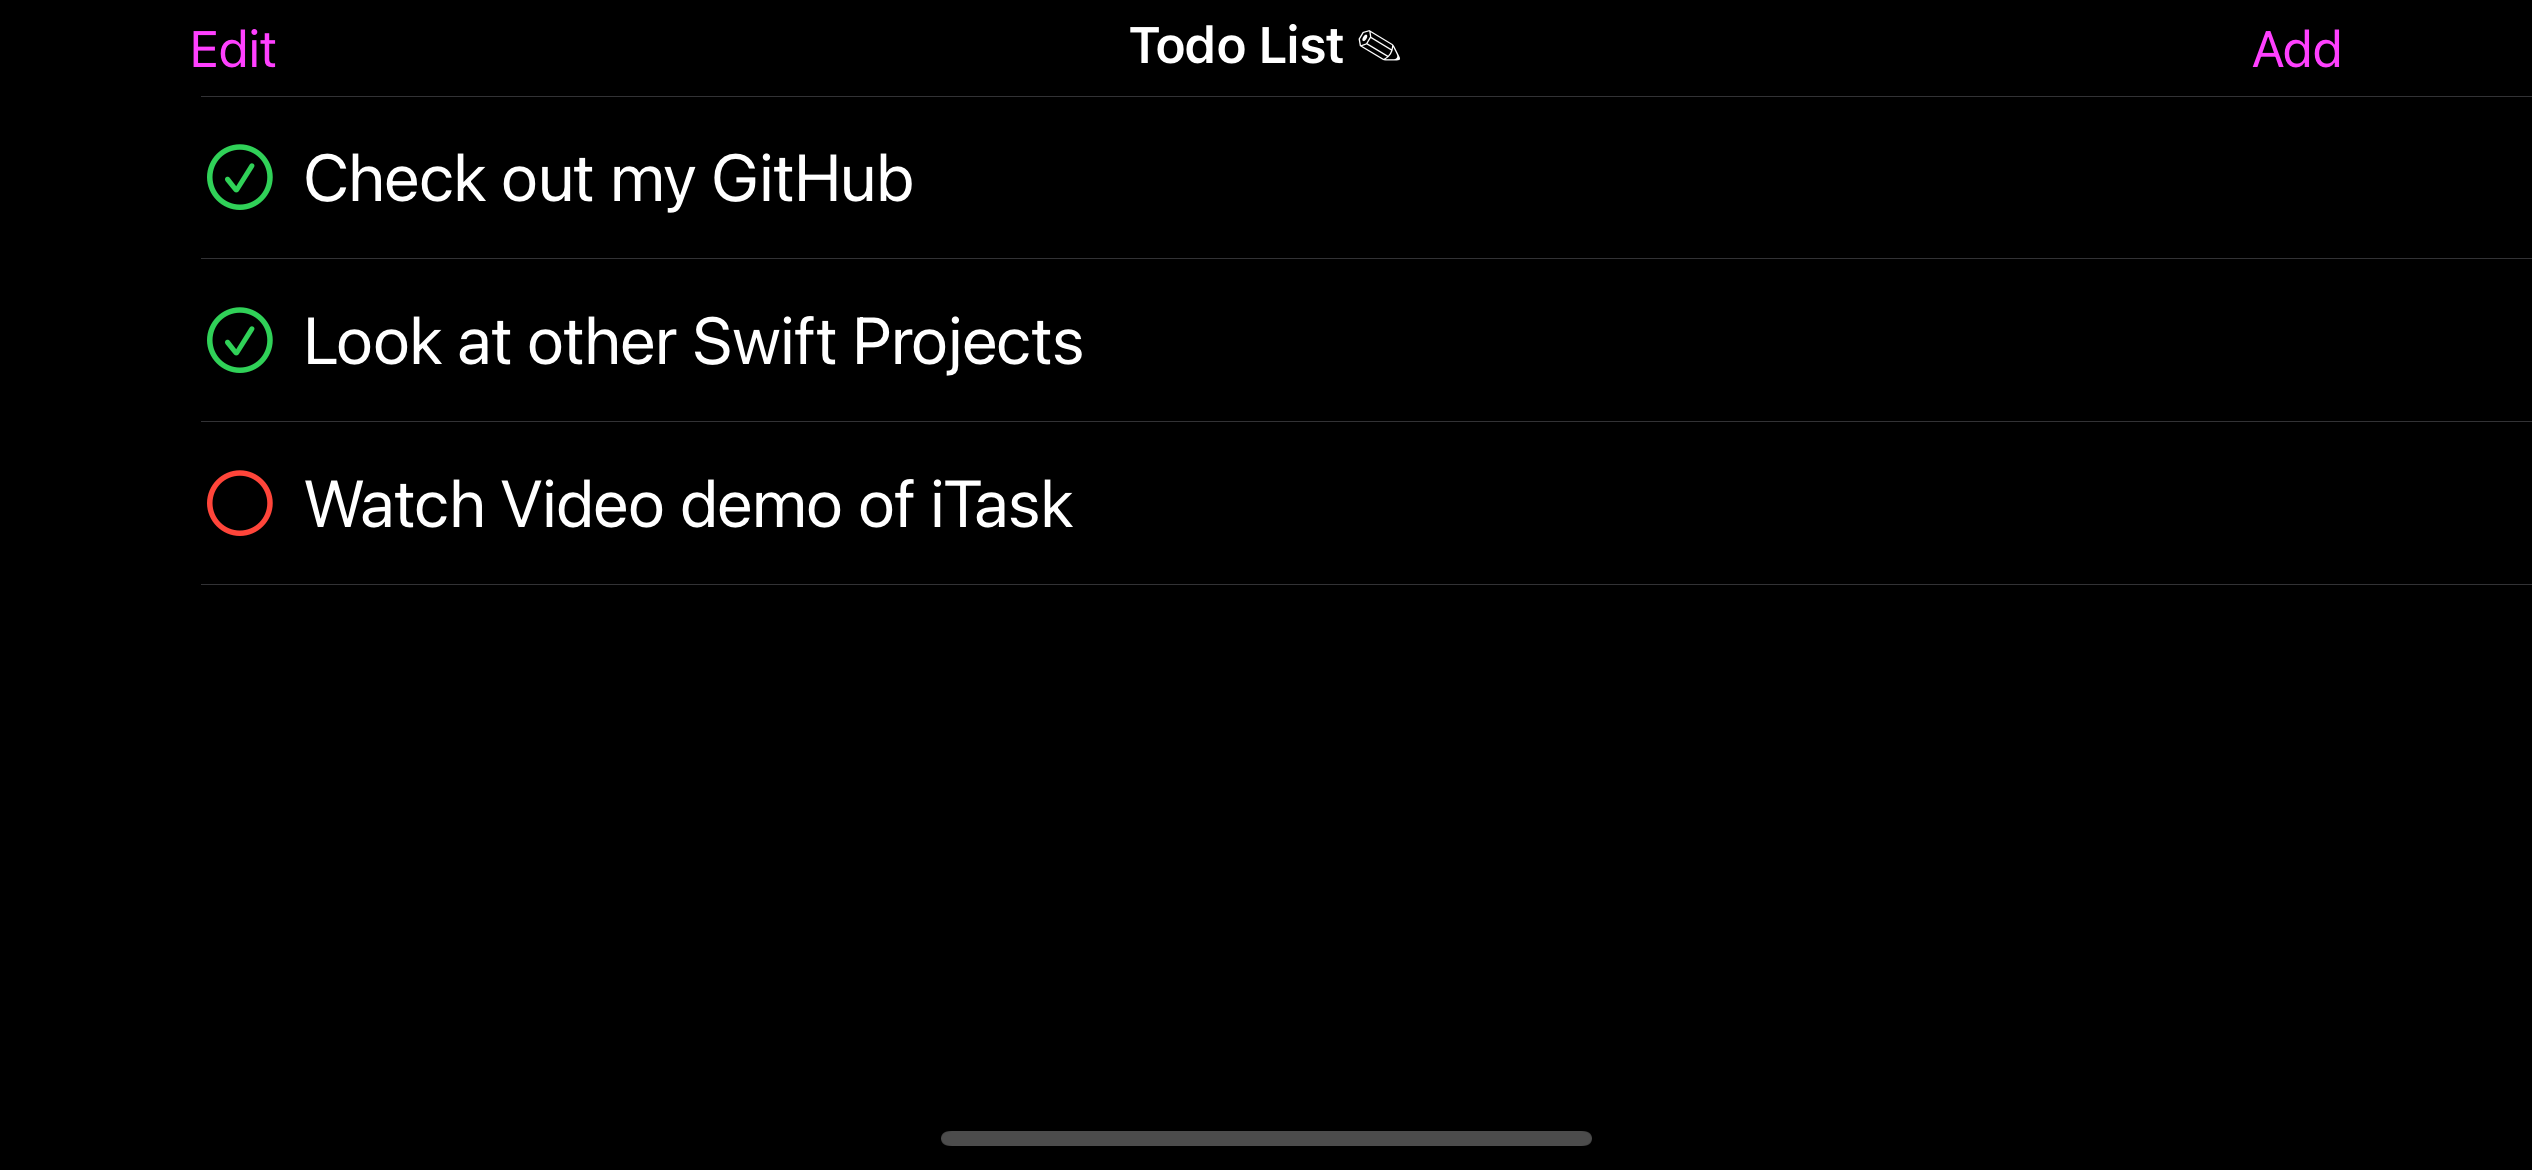
Task: Tap the green checkmark for Look at other Swift Projects
Action: click(x=239, y=341)
